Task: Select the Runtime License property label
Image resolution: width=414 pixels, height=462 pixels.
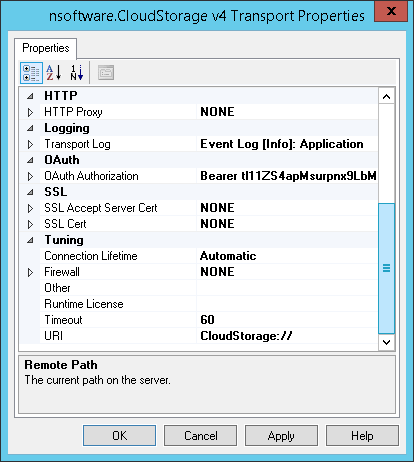Action: (x=84, y=304)
